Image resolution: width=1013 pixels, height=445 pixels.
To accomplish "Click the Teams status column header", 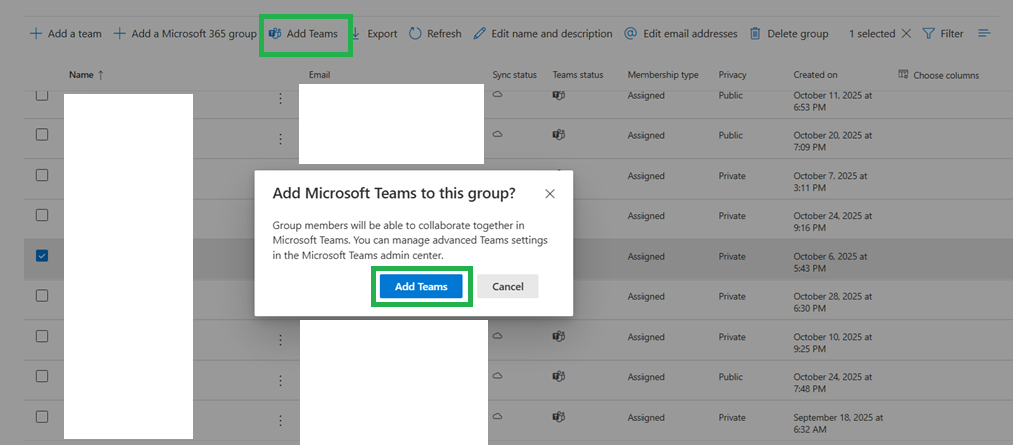I will point(578,75).
